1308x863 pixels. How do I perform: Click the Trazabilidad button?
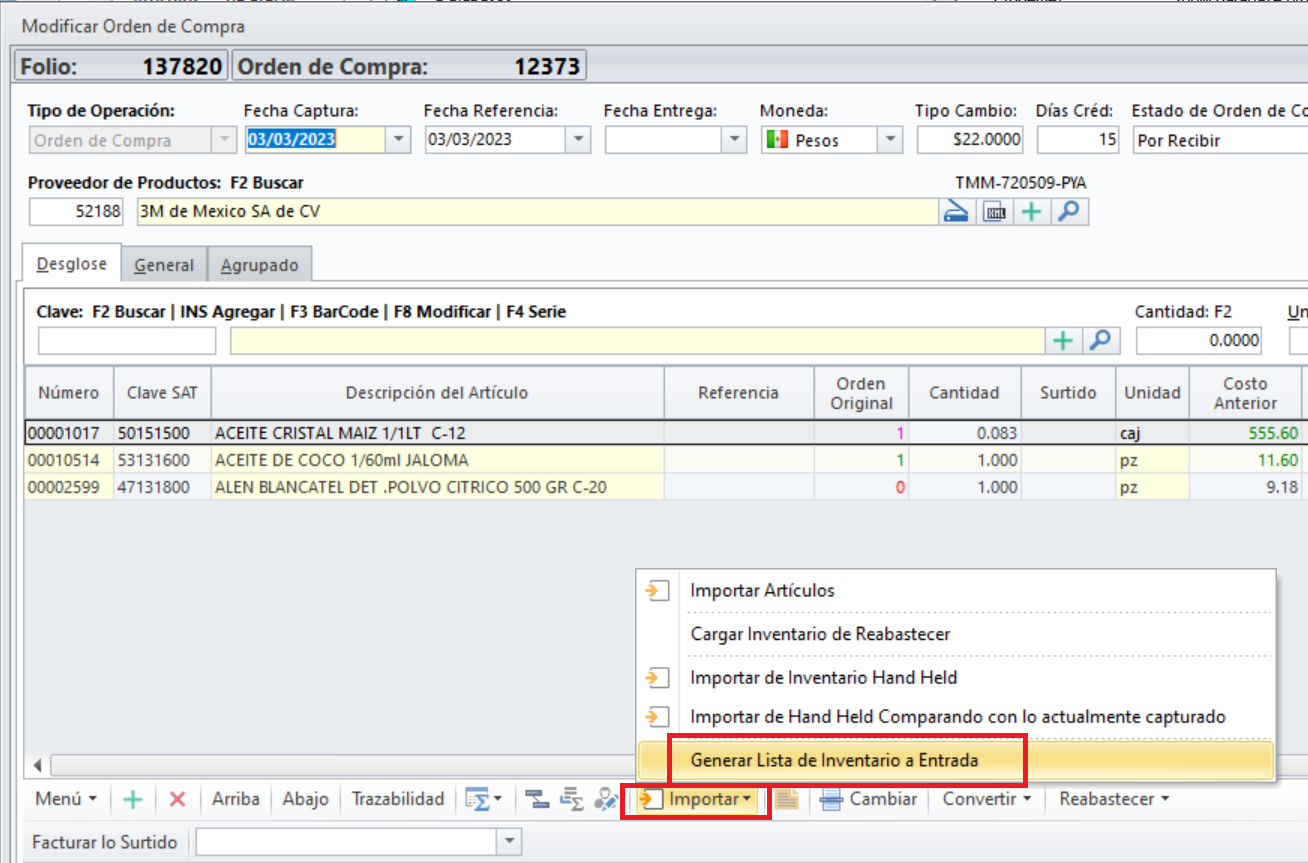[397, 799]
